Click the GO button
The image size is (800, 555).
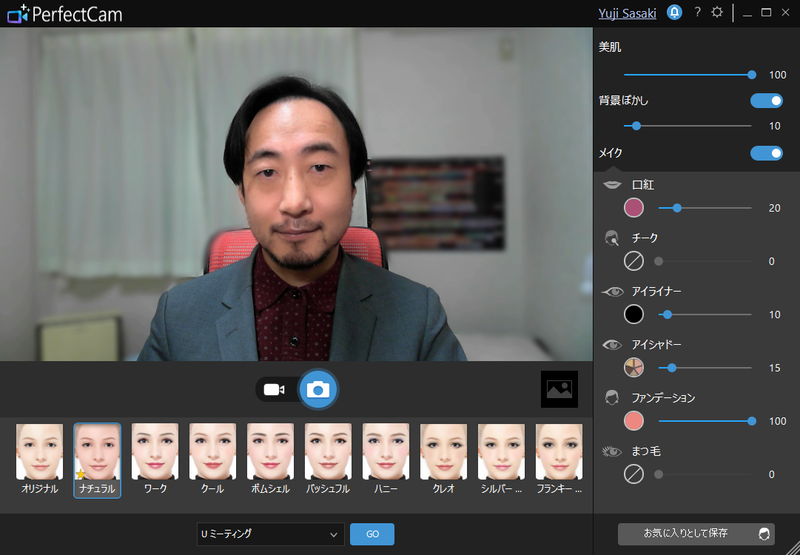click(x=372, y=534)
